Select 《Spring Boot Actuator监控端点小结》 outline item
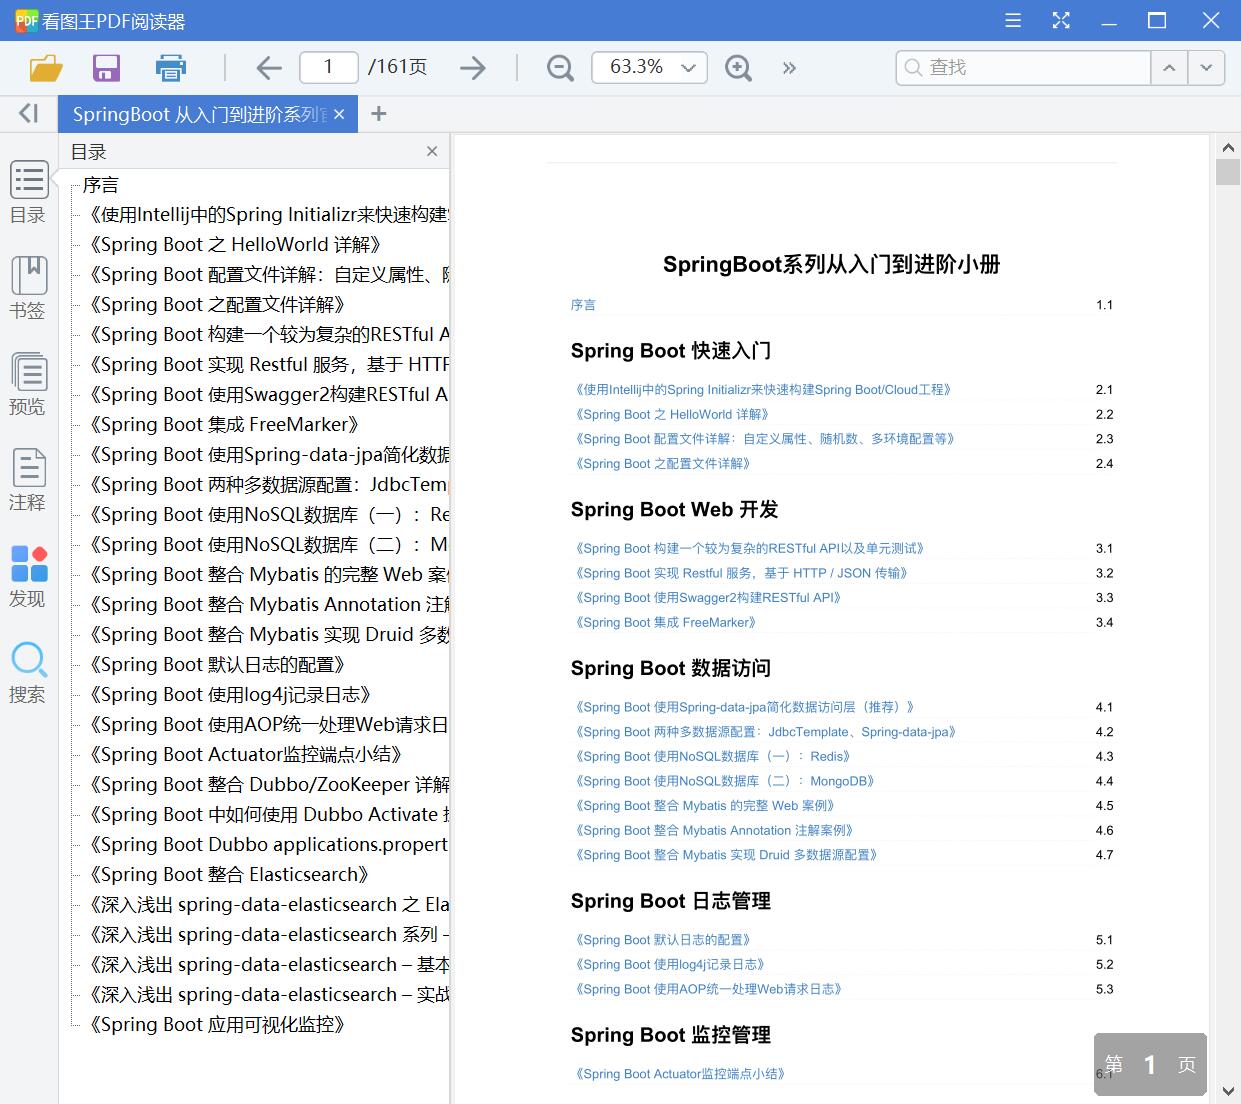1241x1104 pixels. tap(245, 754)
